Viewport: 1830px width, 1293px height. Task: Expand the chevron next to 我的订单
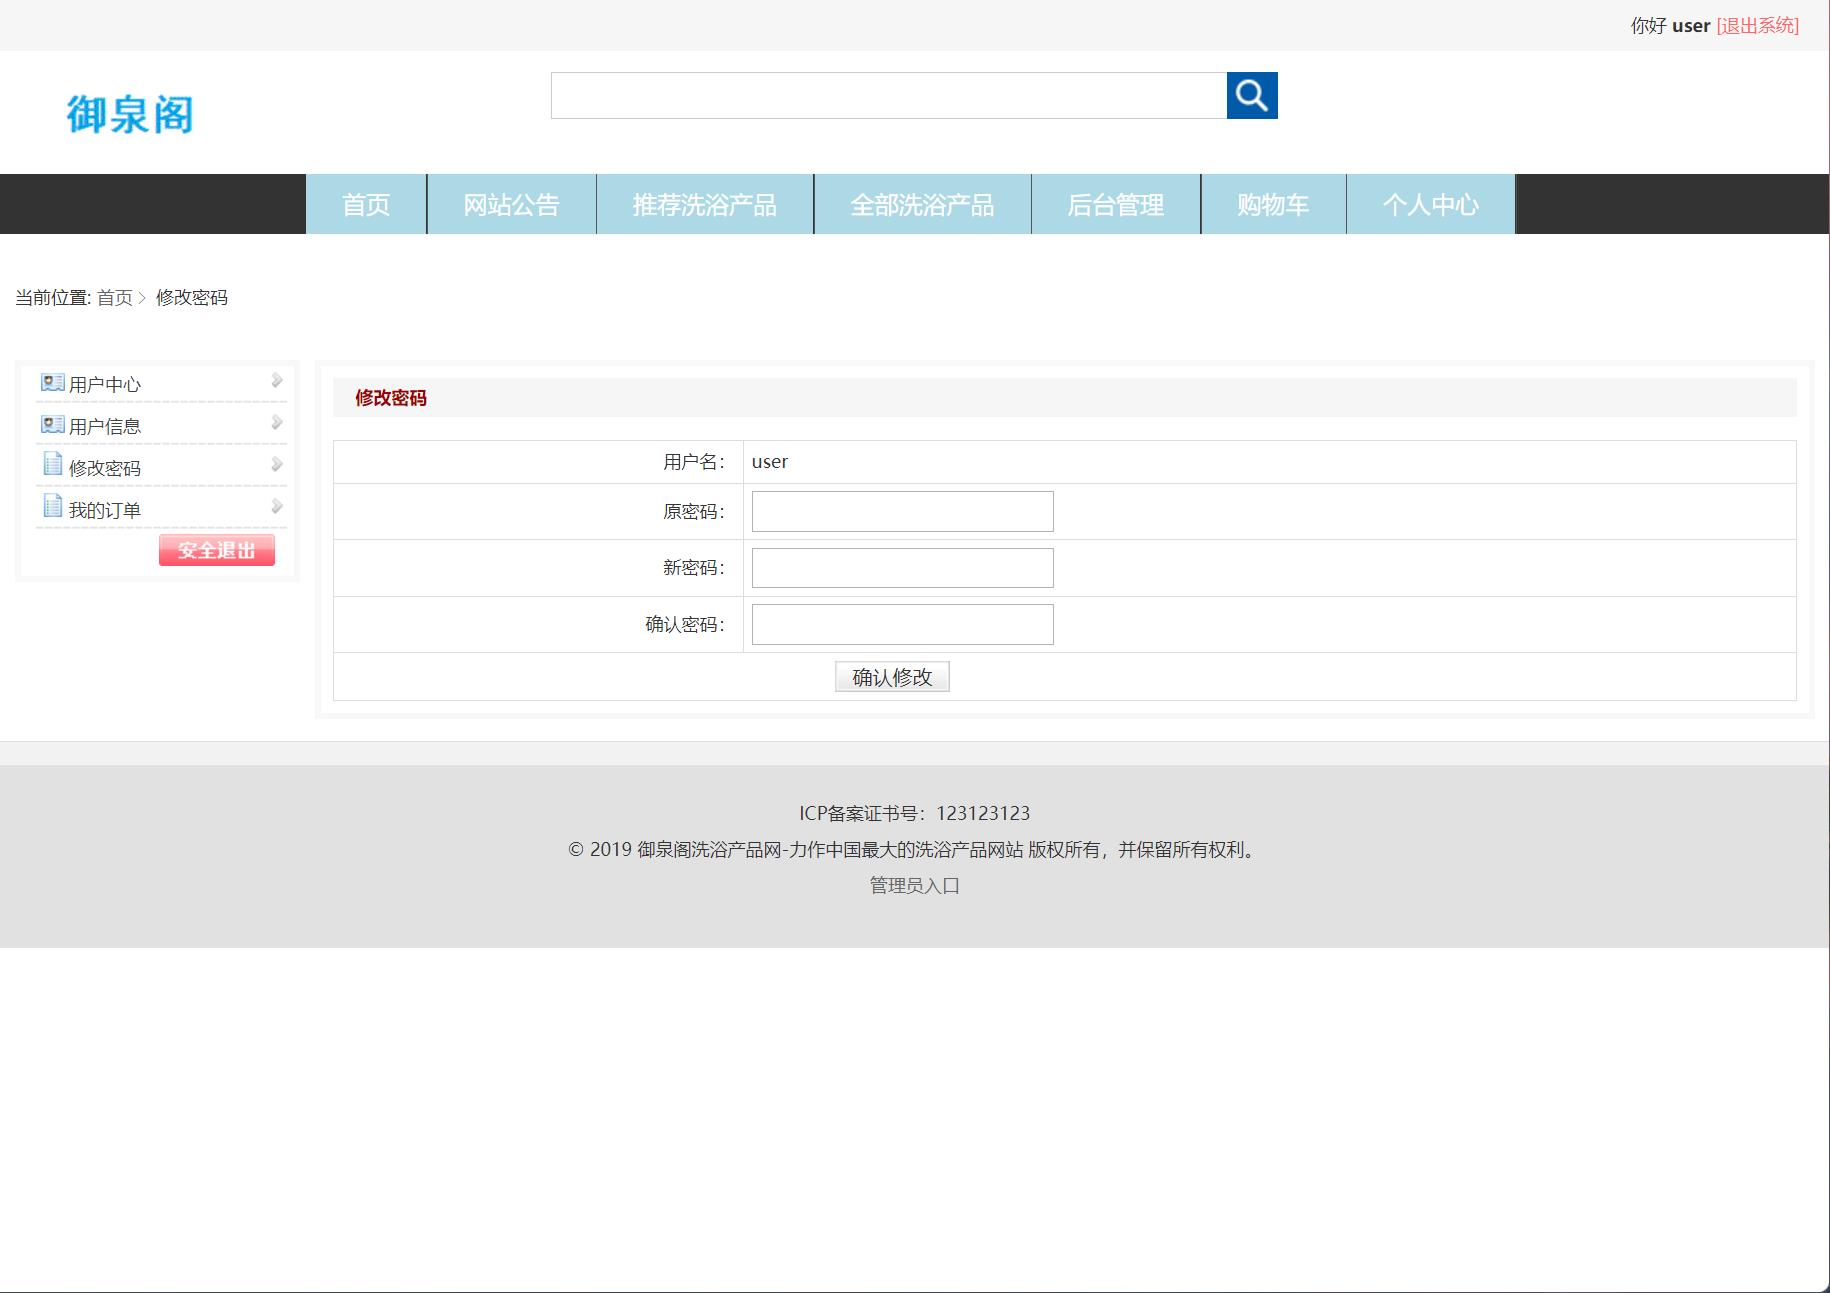[x=277, y=506]
